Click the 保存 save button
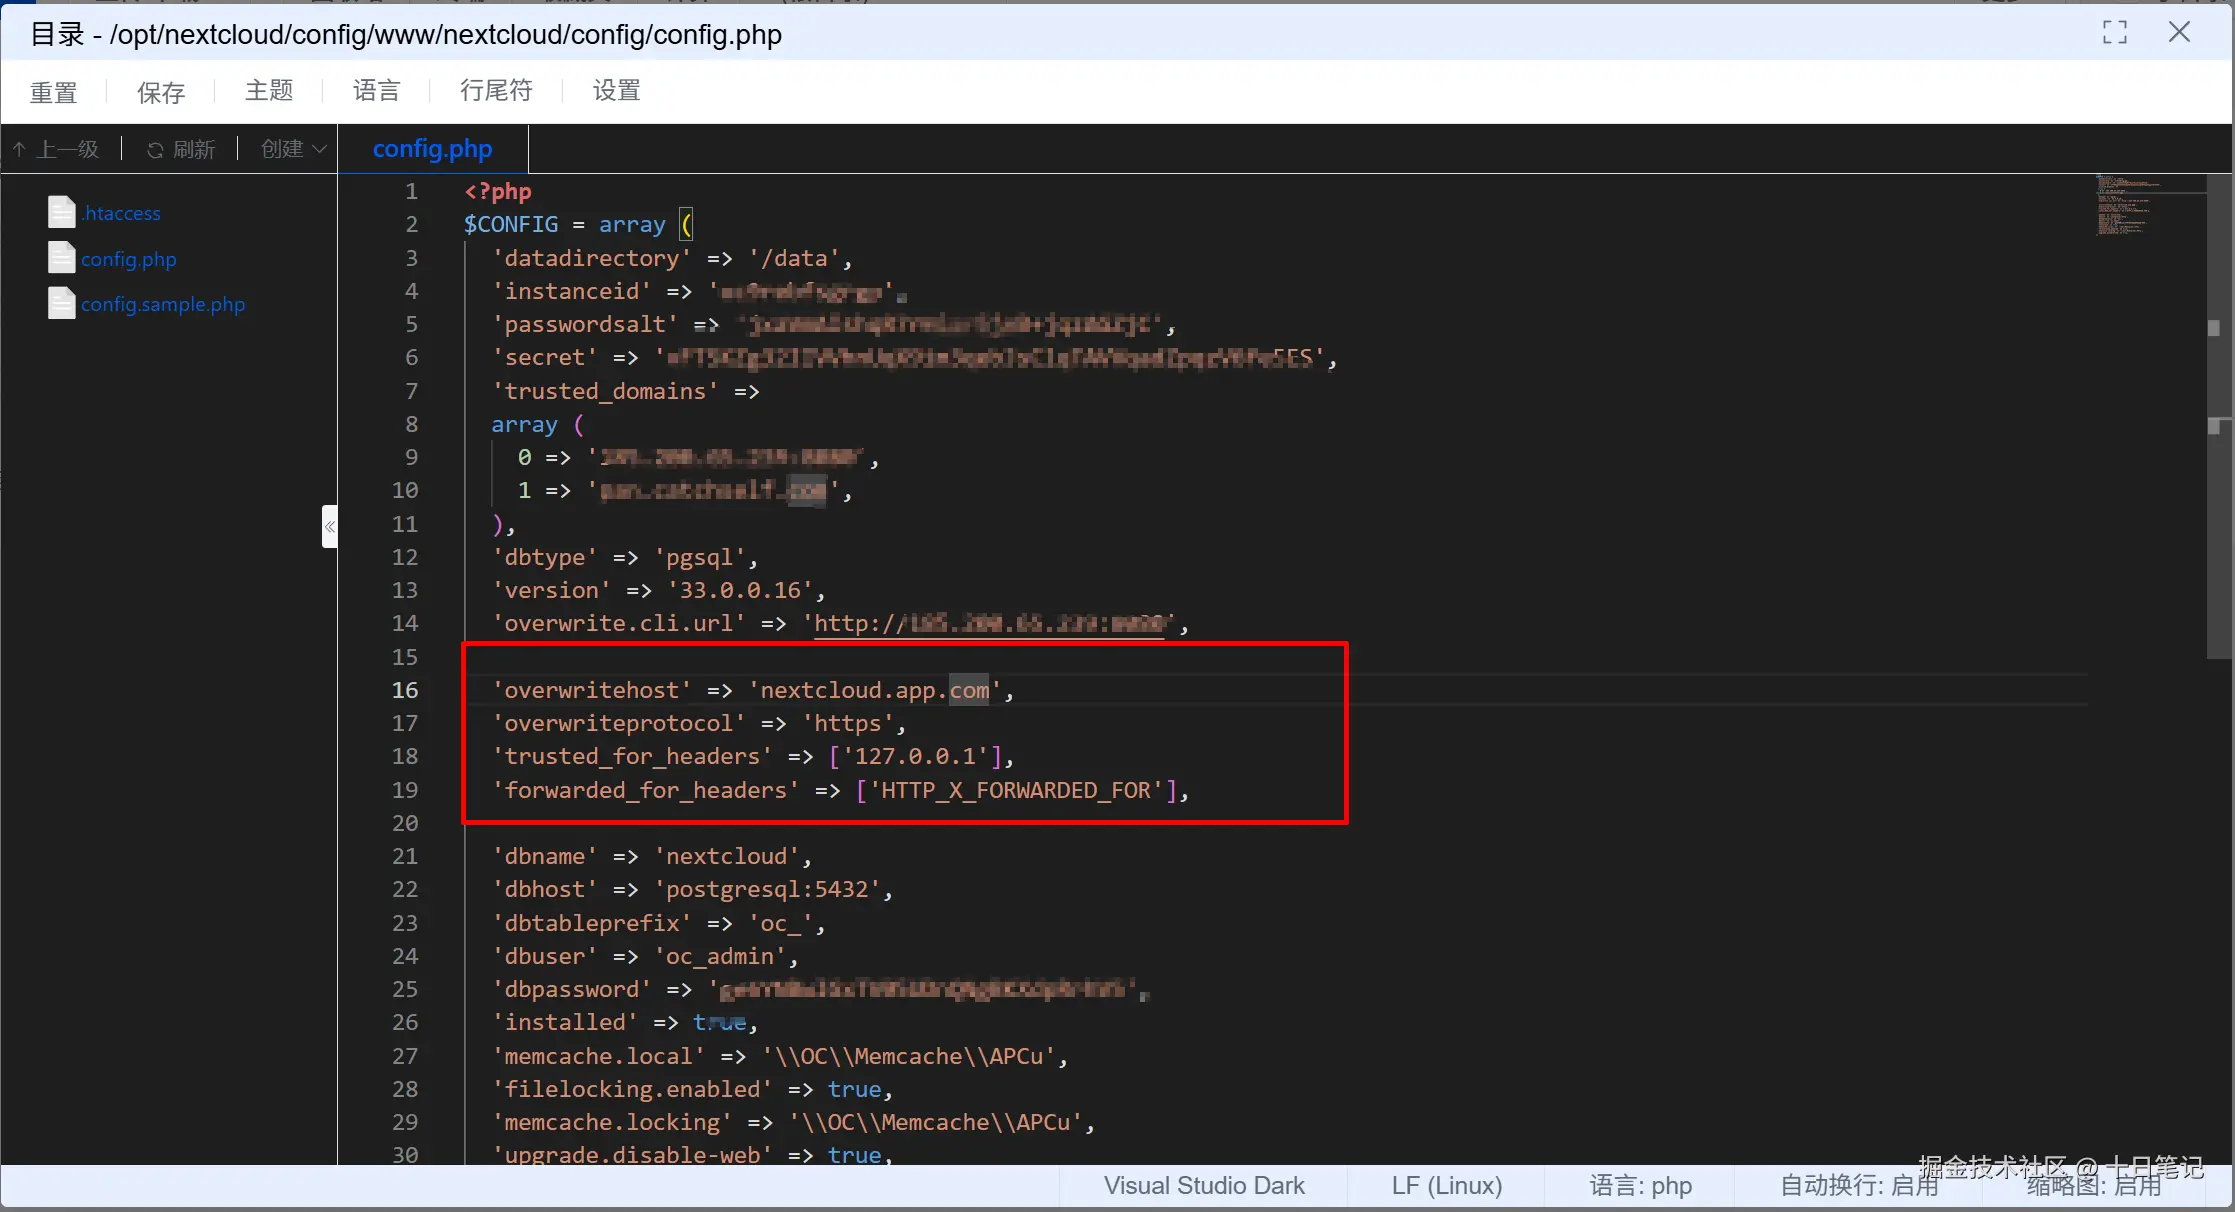Image resolution: width=2235 pixels, height=1212 pixels. pyautogui.click(x=160, y=93)
